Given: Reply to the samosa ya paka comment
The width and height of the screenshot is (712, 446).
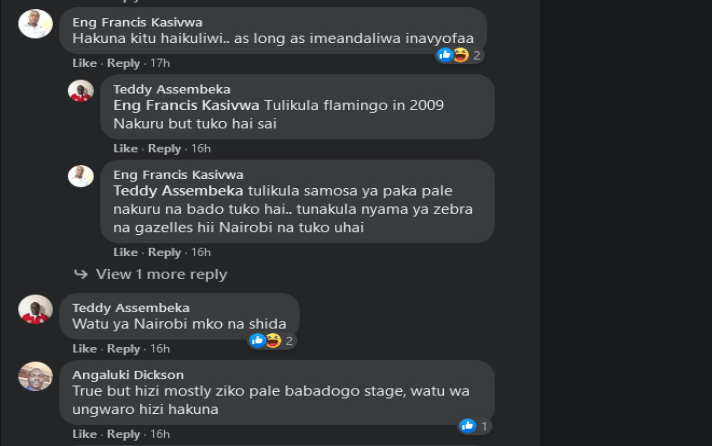Looking at the screenshot, I should tap(164, 252).
